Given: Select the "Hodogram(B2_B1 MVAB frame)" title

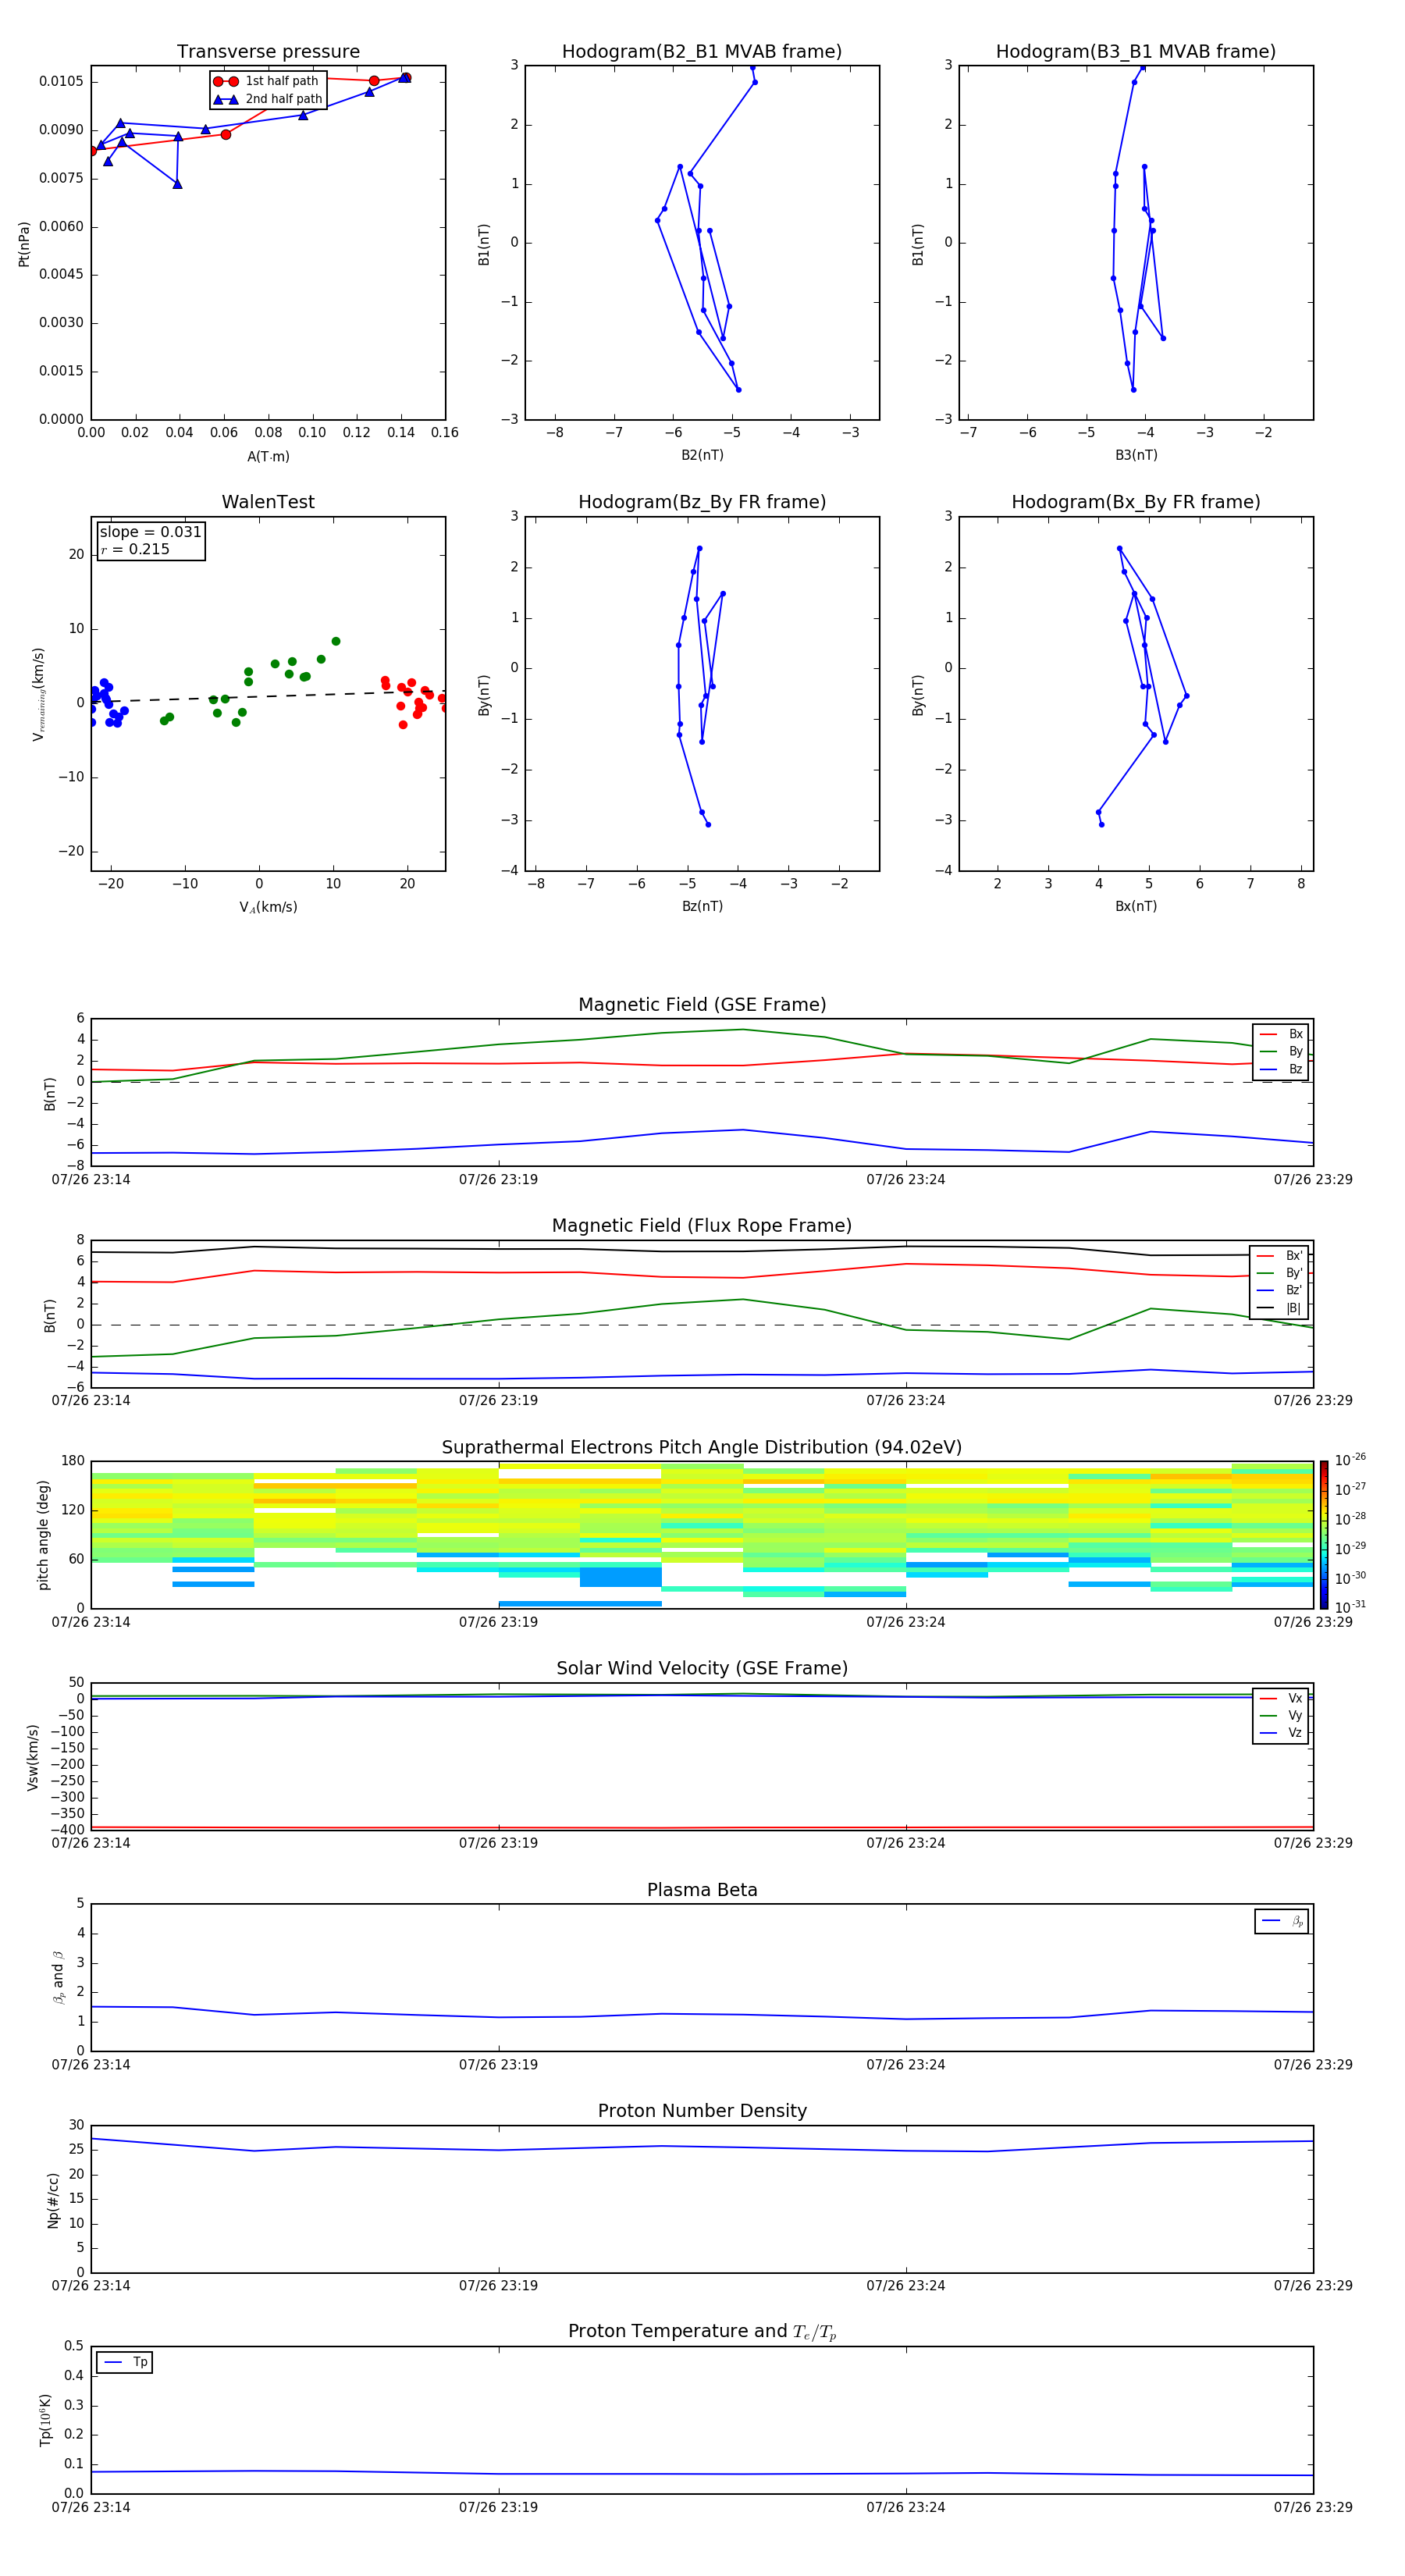Looking at the screenshot, I should (702, 52).
